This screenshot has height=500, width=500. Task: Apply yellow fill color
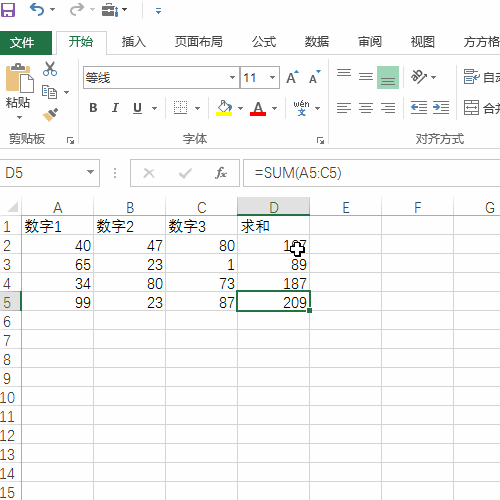pyautogui.click(x=224, y=108)
